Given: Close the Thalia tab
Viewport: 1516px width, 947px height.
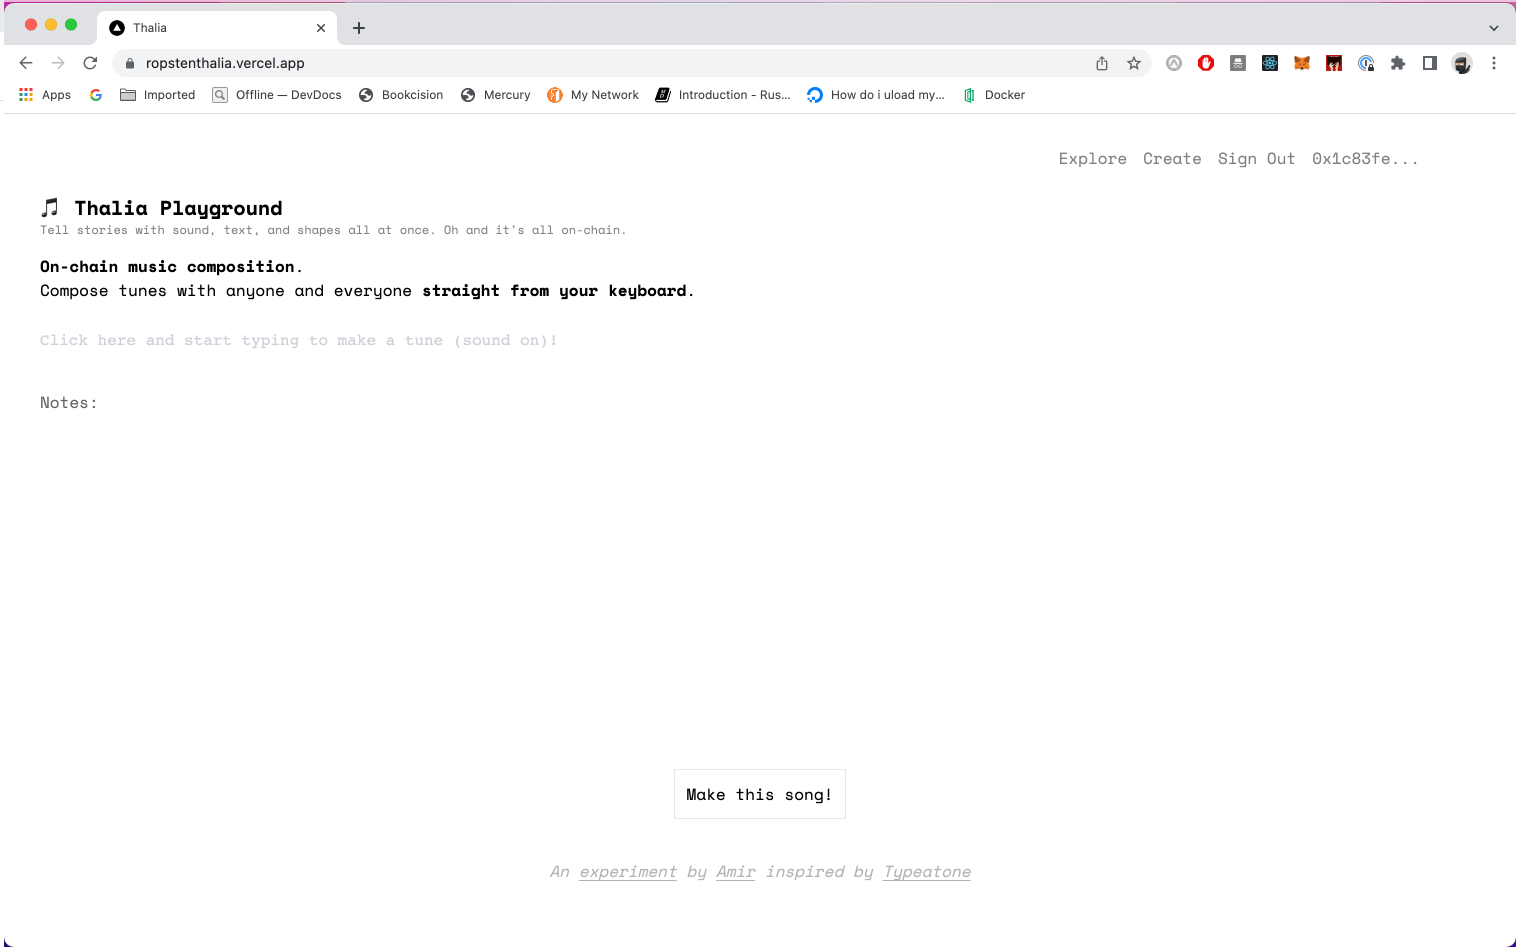Looking at the screenshot, I should 321,28.
